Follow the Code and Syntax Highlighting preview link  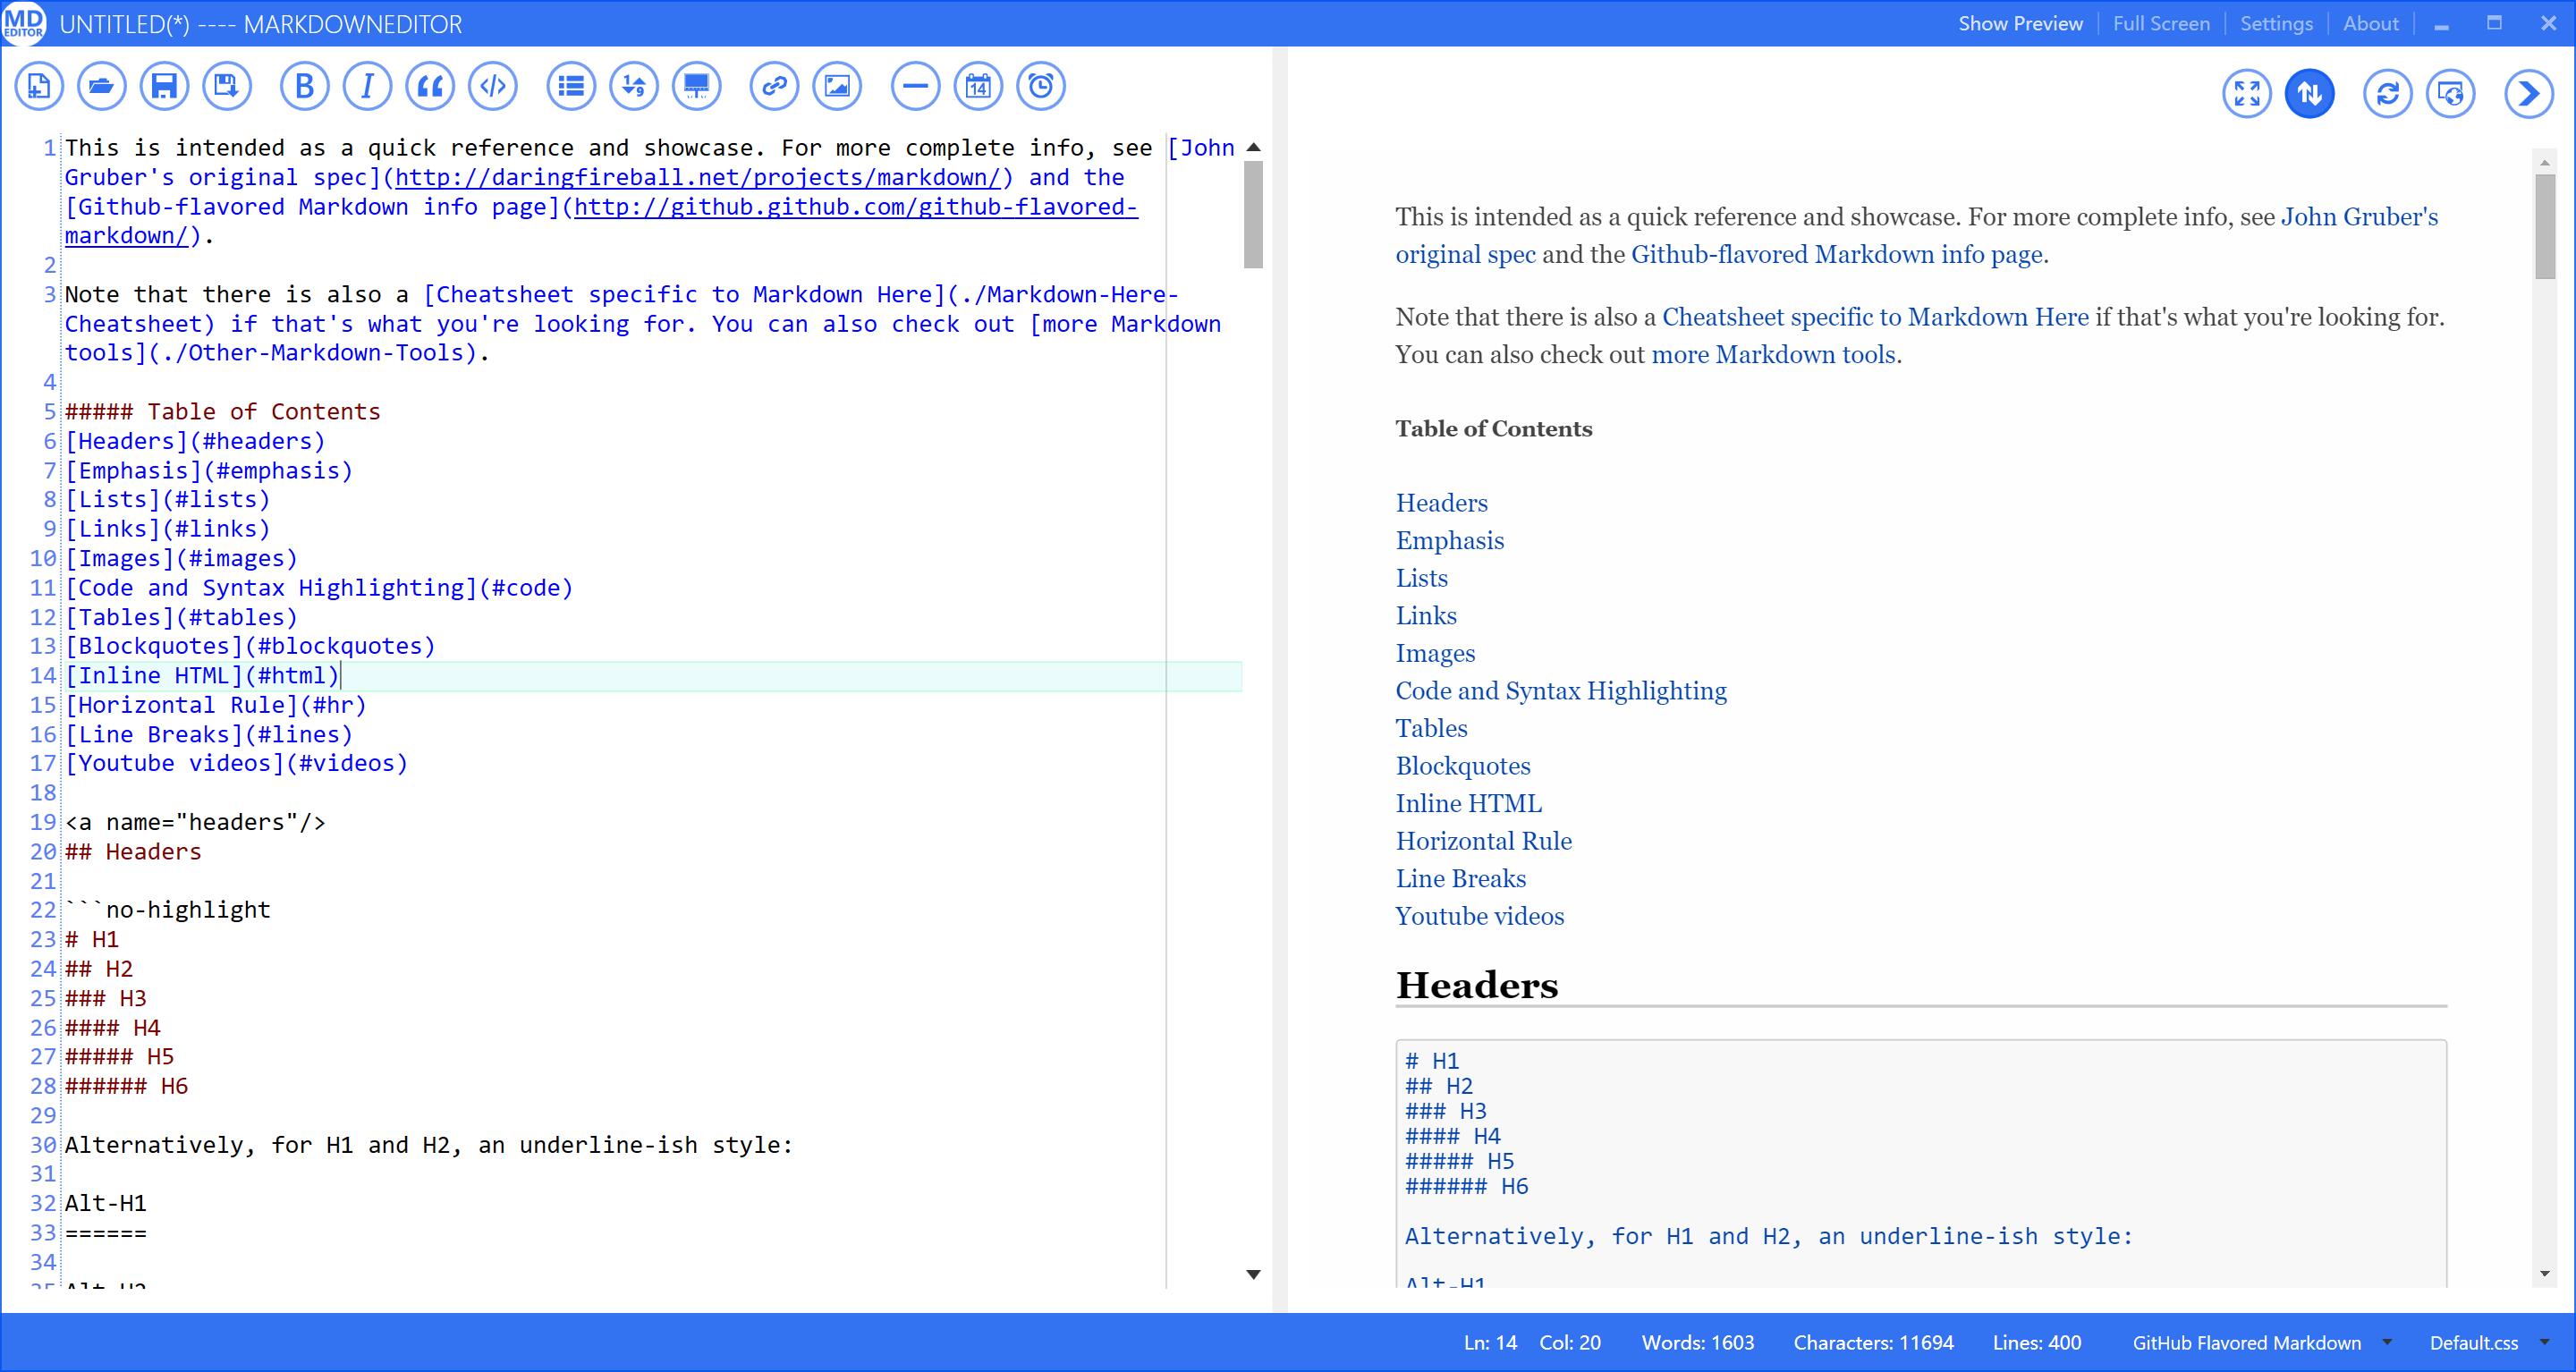pyautogui.click(x=1561, y=691)
